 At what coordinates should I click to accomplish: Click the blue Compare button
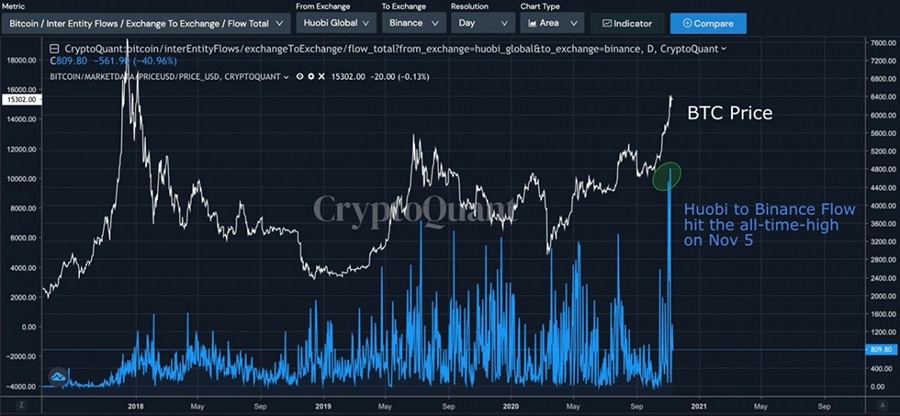[708, 24]
